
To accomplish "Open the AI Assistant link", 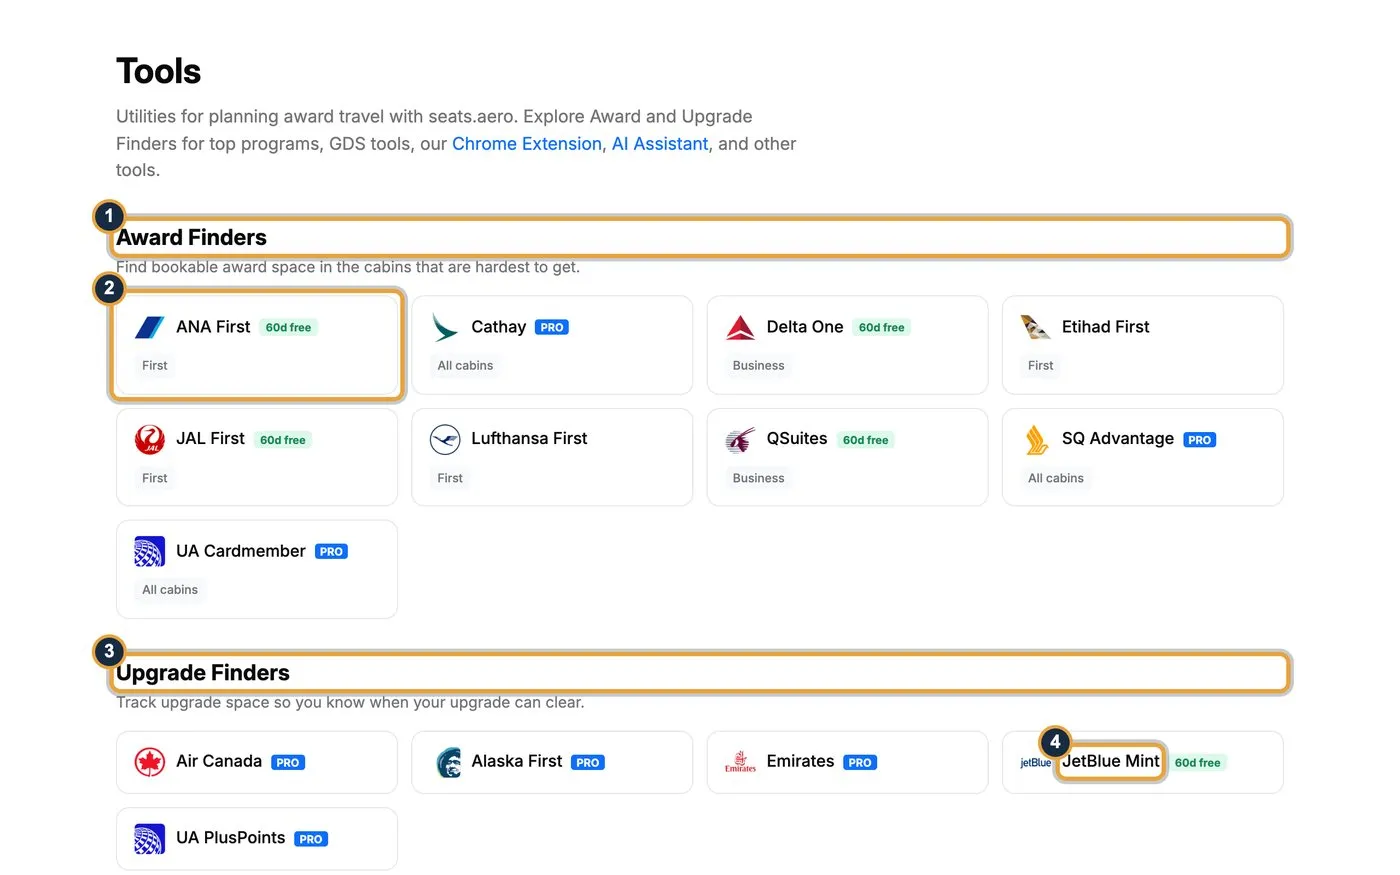I will tap(660, 143).
